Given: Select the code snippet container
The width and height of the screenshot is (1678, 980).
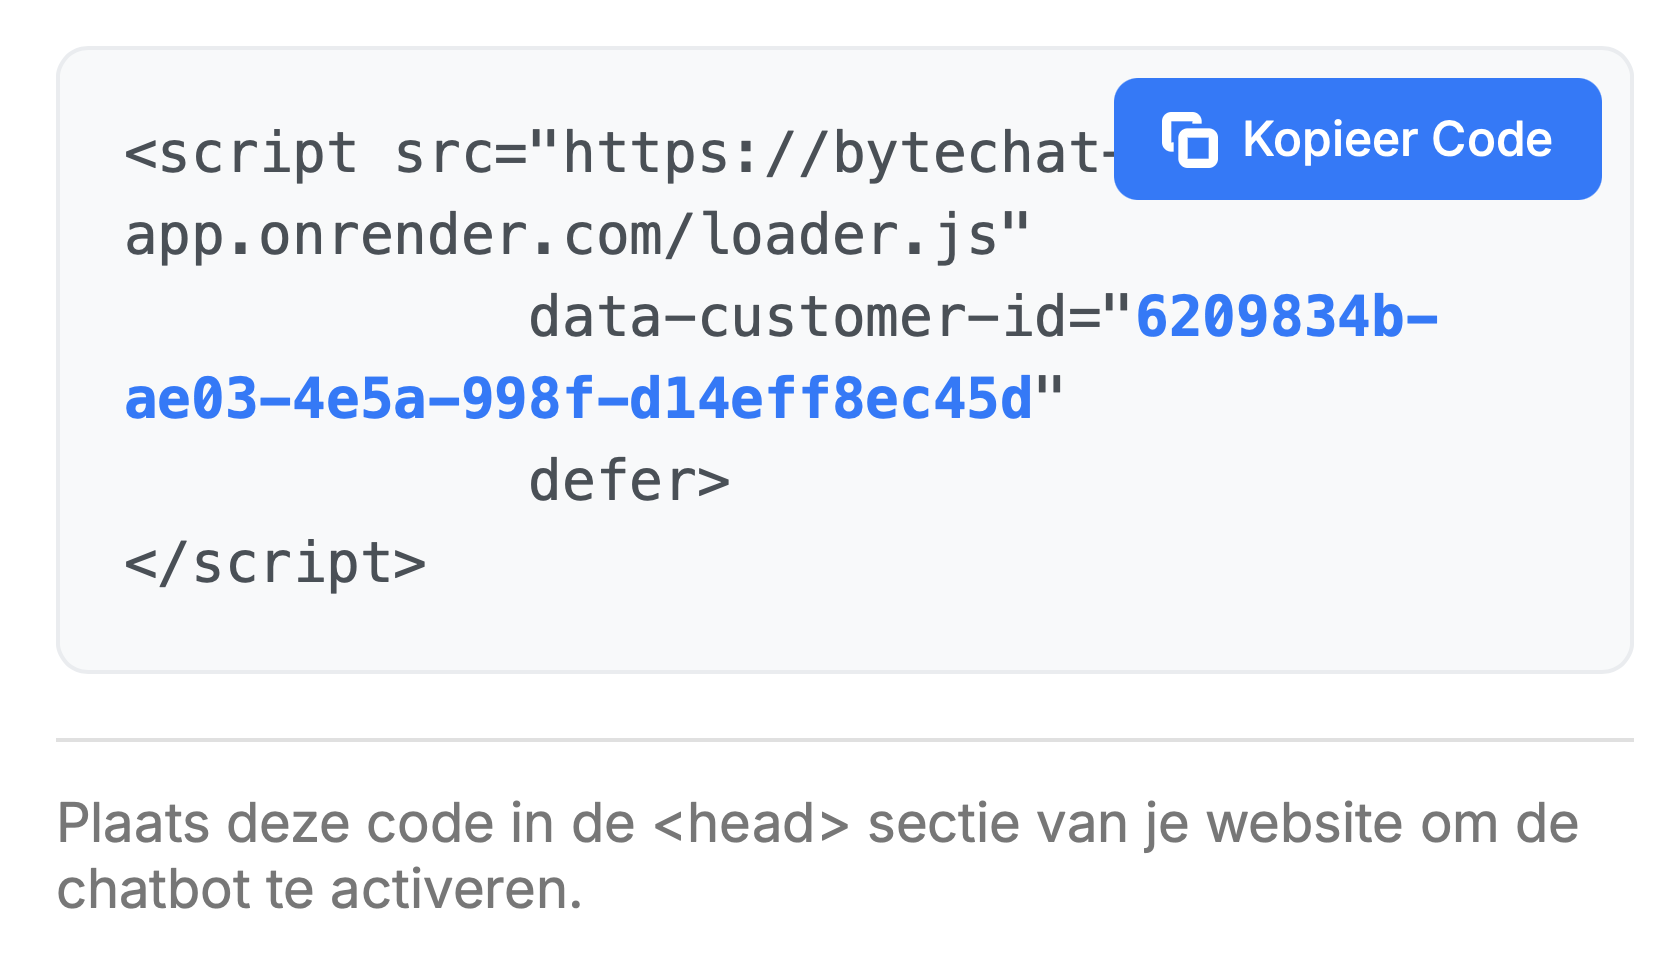Looking at the screenshot, I should coord(840,360).
